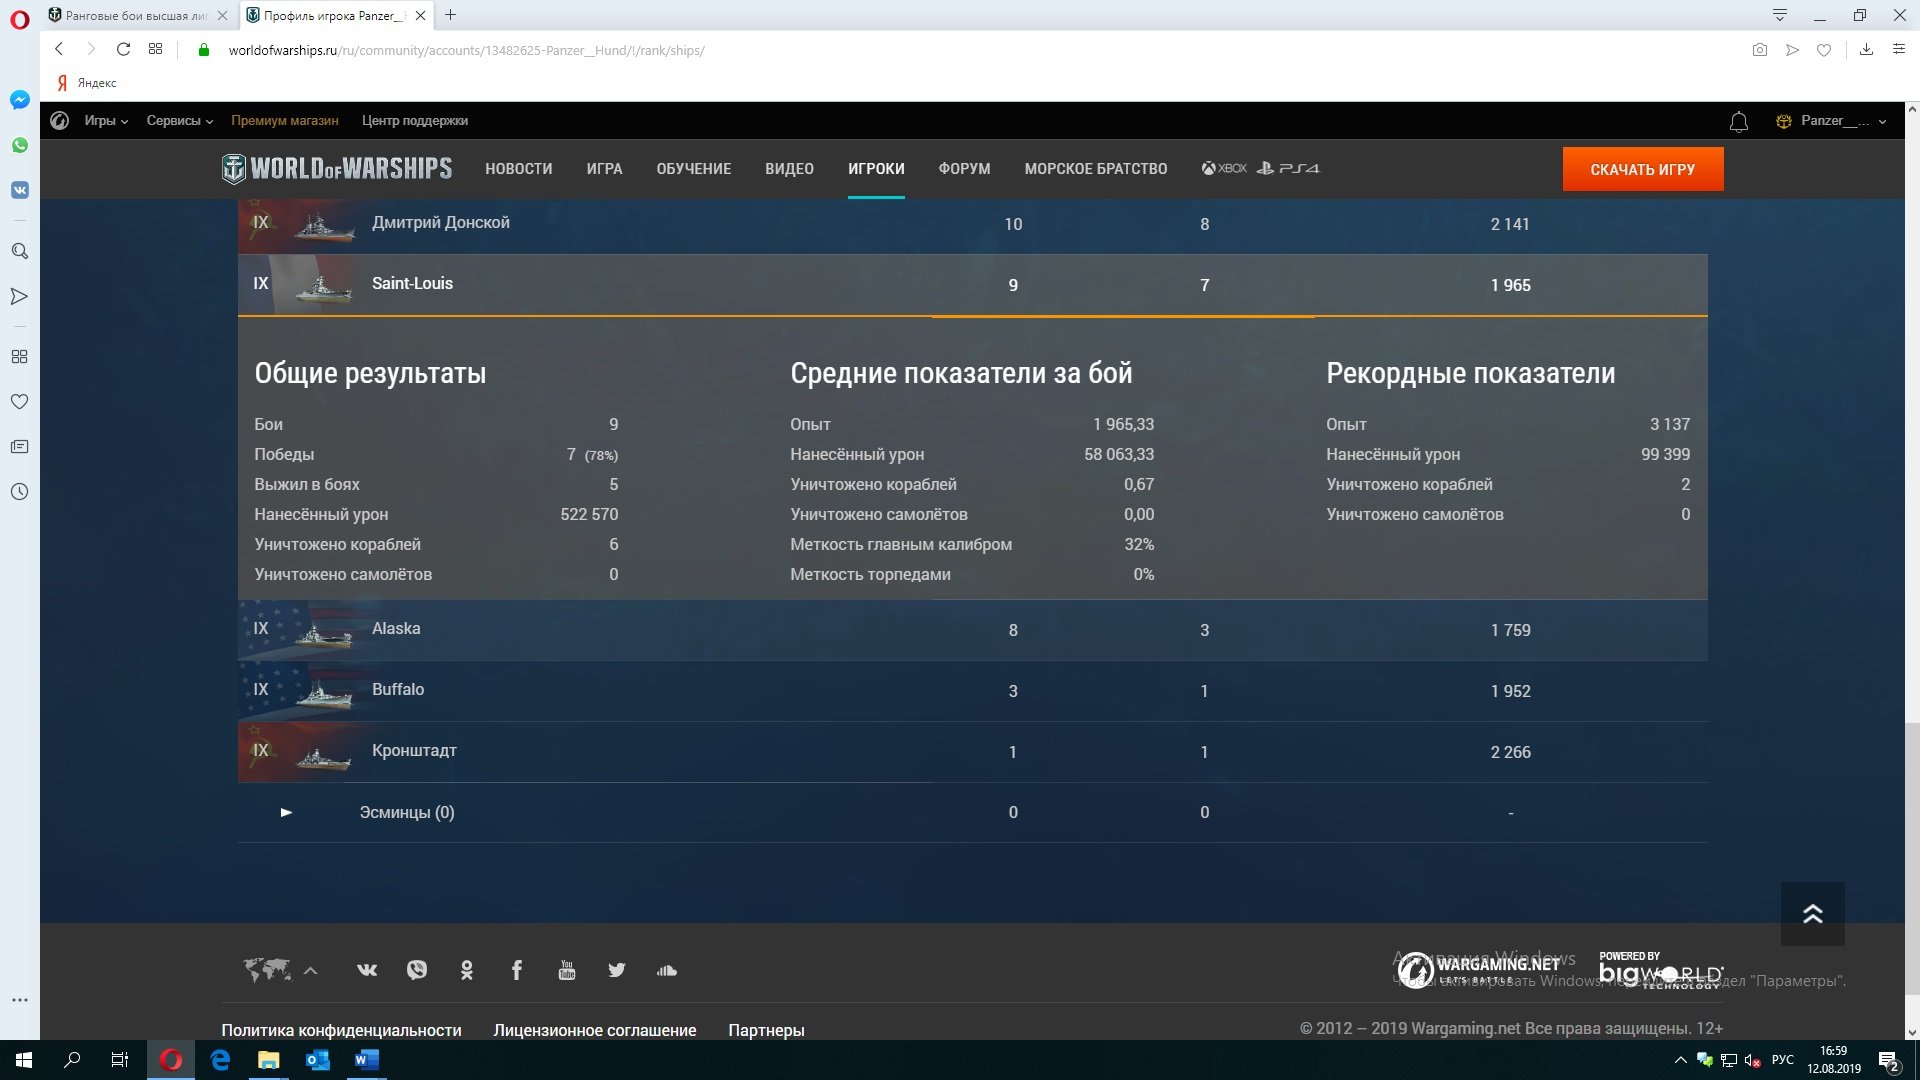1920x1080 pixels.
Task: Go to the ФОРУМ navigation tab
Action: coord(964,169)
